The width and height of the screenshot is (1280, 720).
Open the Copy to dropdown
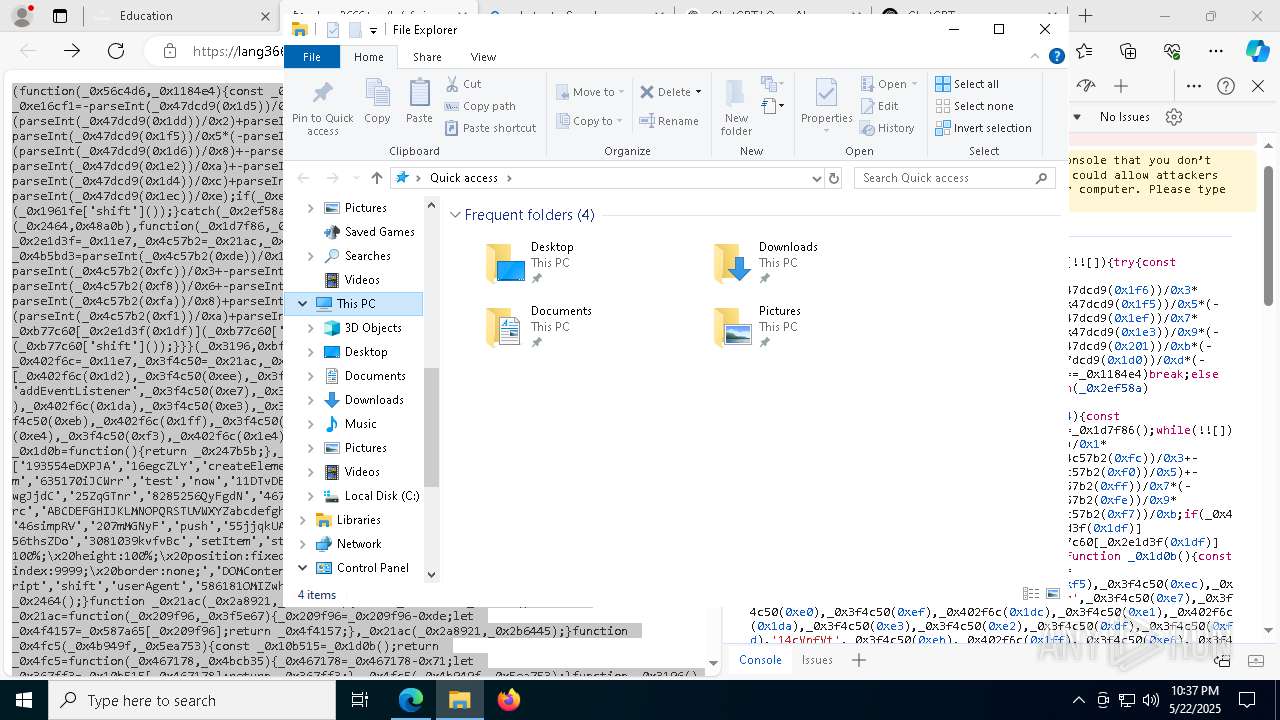click(x=588, y=121)
